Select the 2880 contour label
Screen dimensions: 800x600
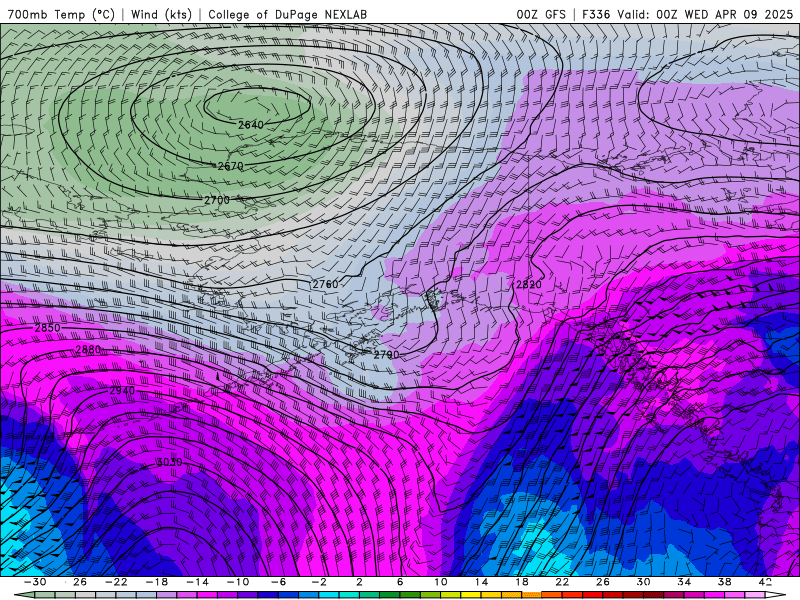[88, 349]
